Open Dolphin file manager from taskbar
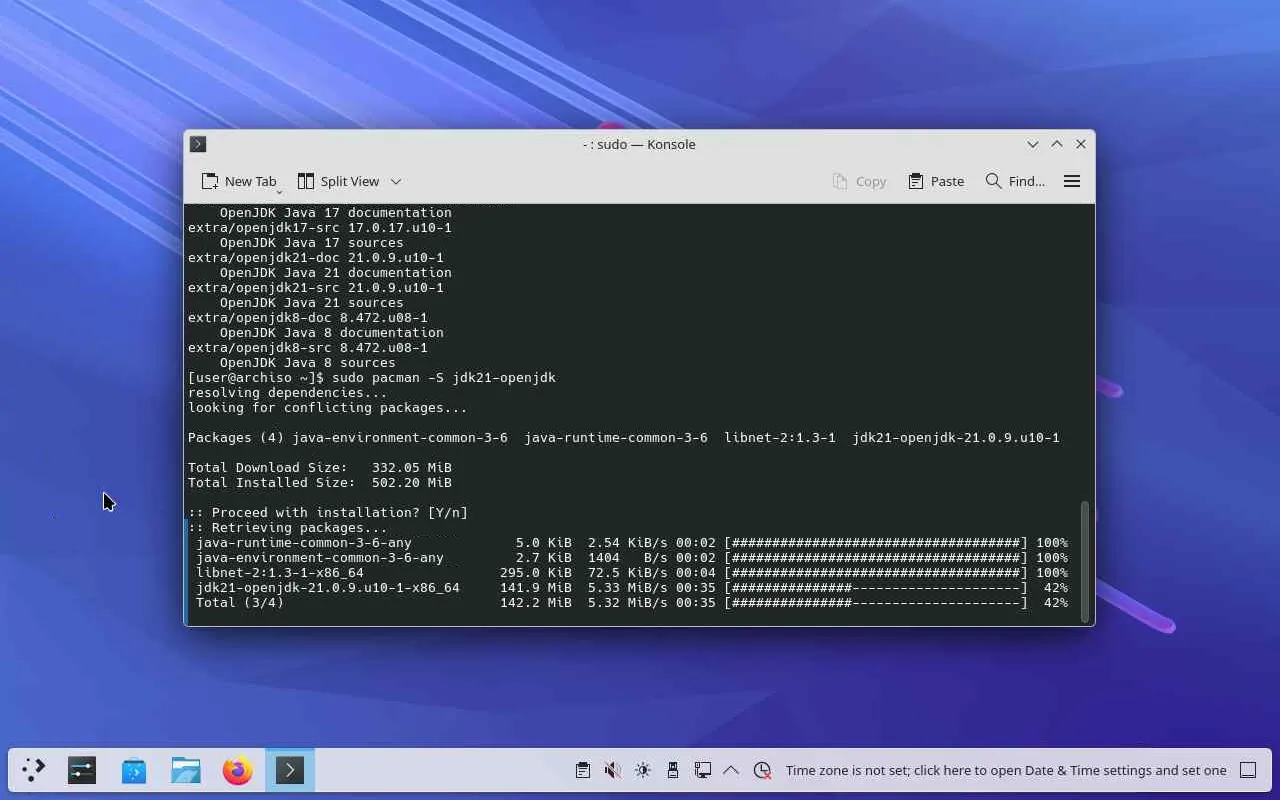The image size is (1280, 800). click(x=186, y=770)
